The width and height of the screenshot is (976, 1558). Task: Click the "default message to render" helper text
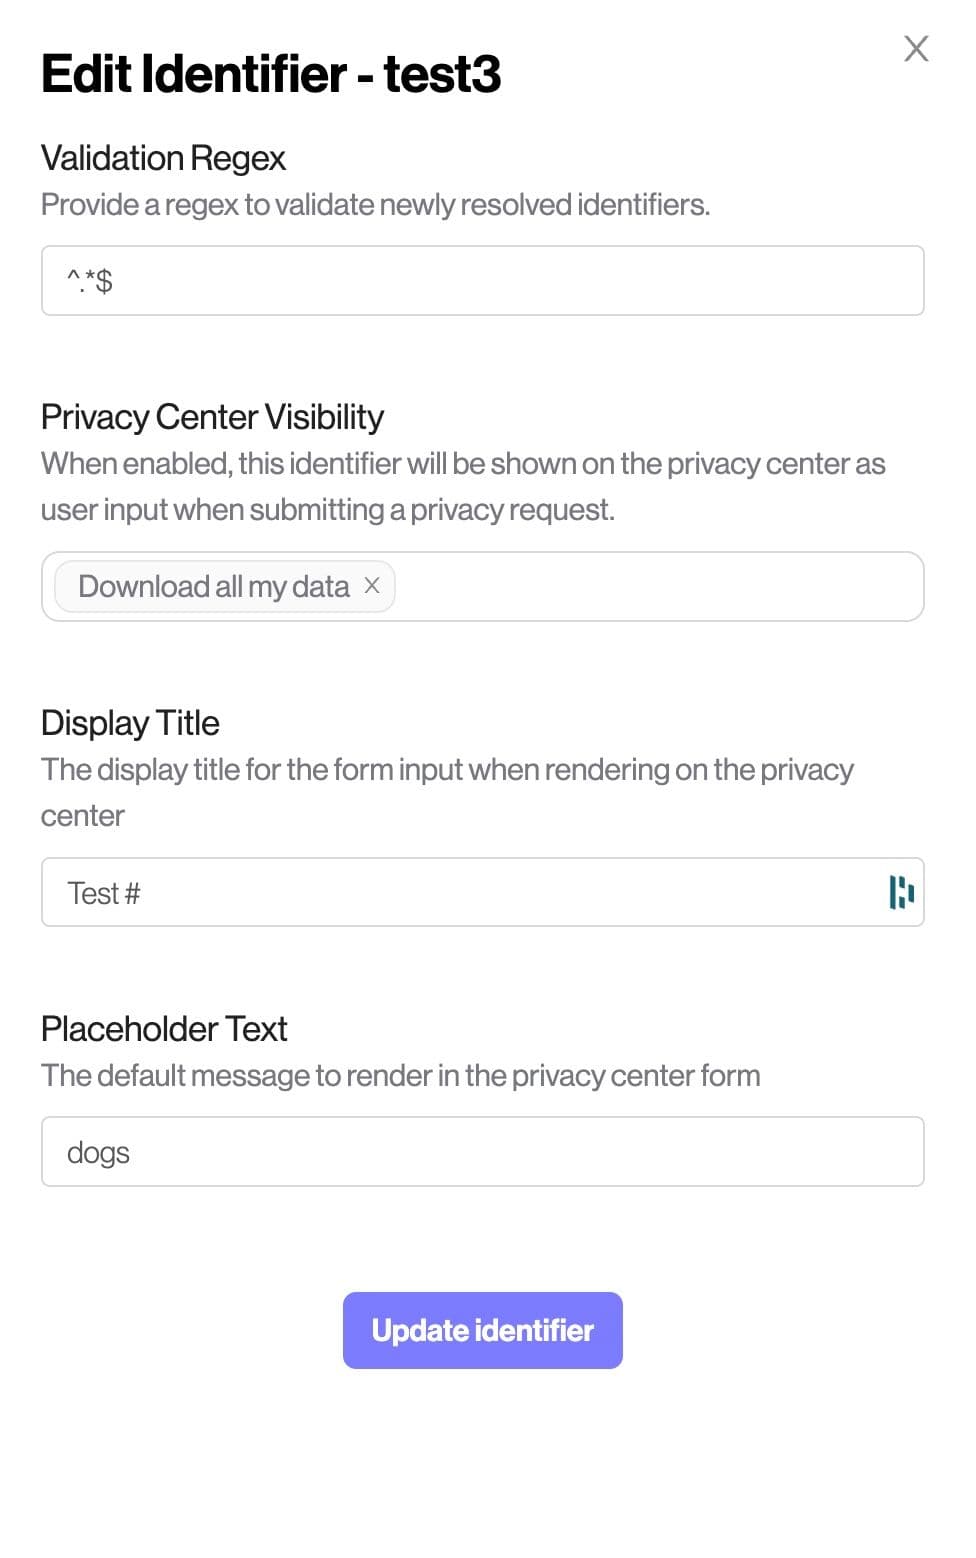click(x=400, y=1076)
